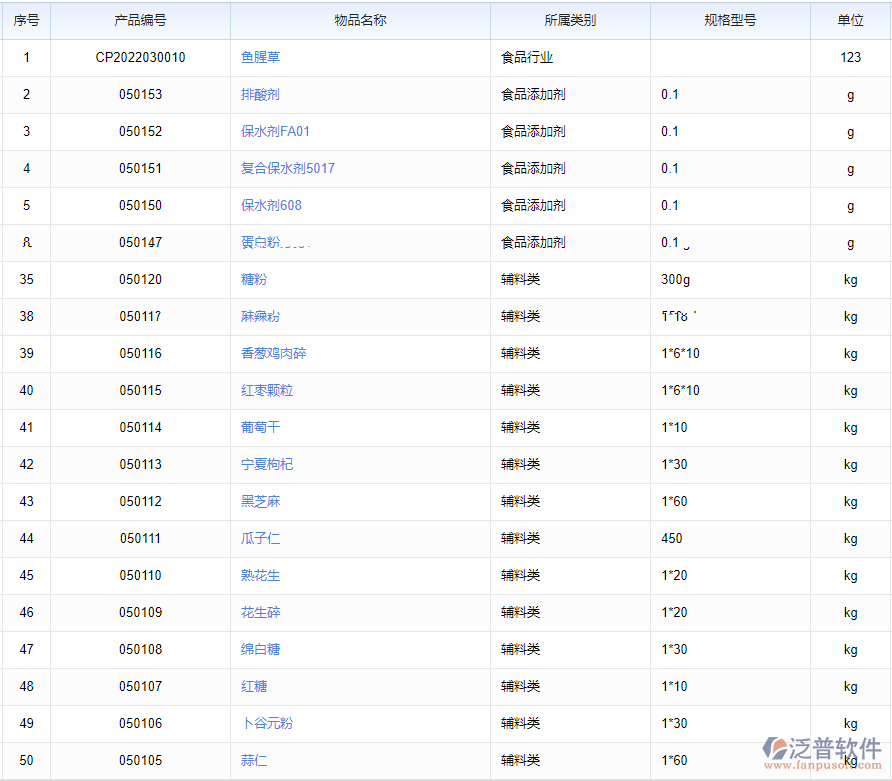Open the 宁夏枸杞 item details
The image size is (892, 781).
pos(265,464)
